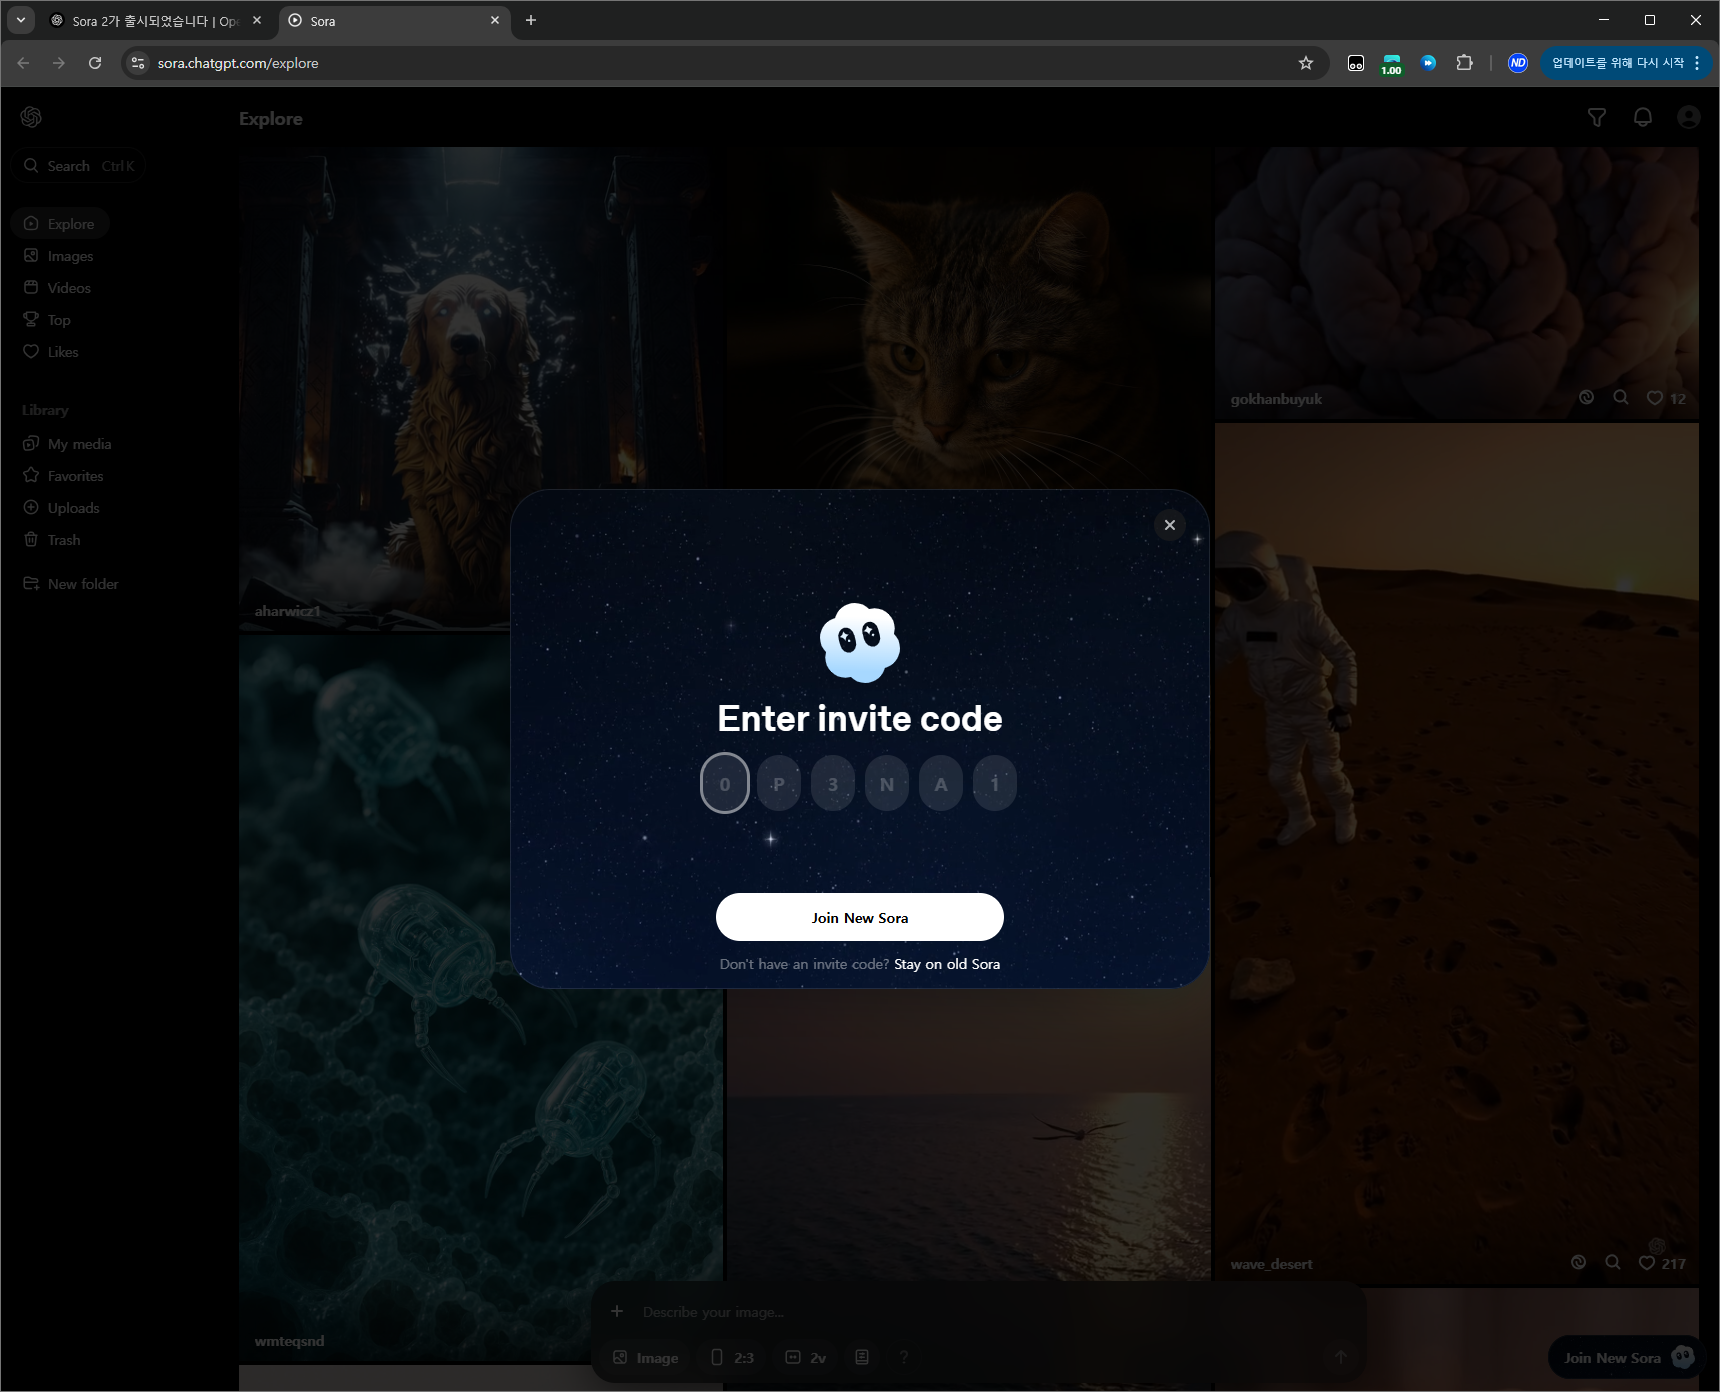1720x1392 pixels.
Task: Go forward in the browser
Action: click(59, 63)
